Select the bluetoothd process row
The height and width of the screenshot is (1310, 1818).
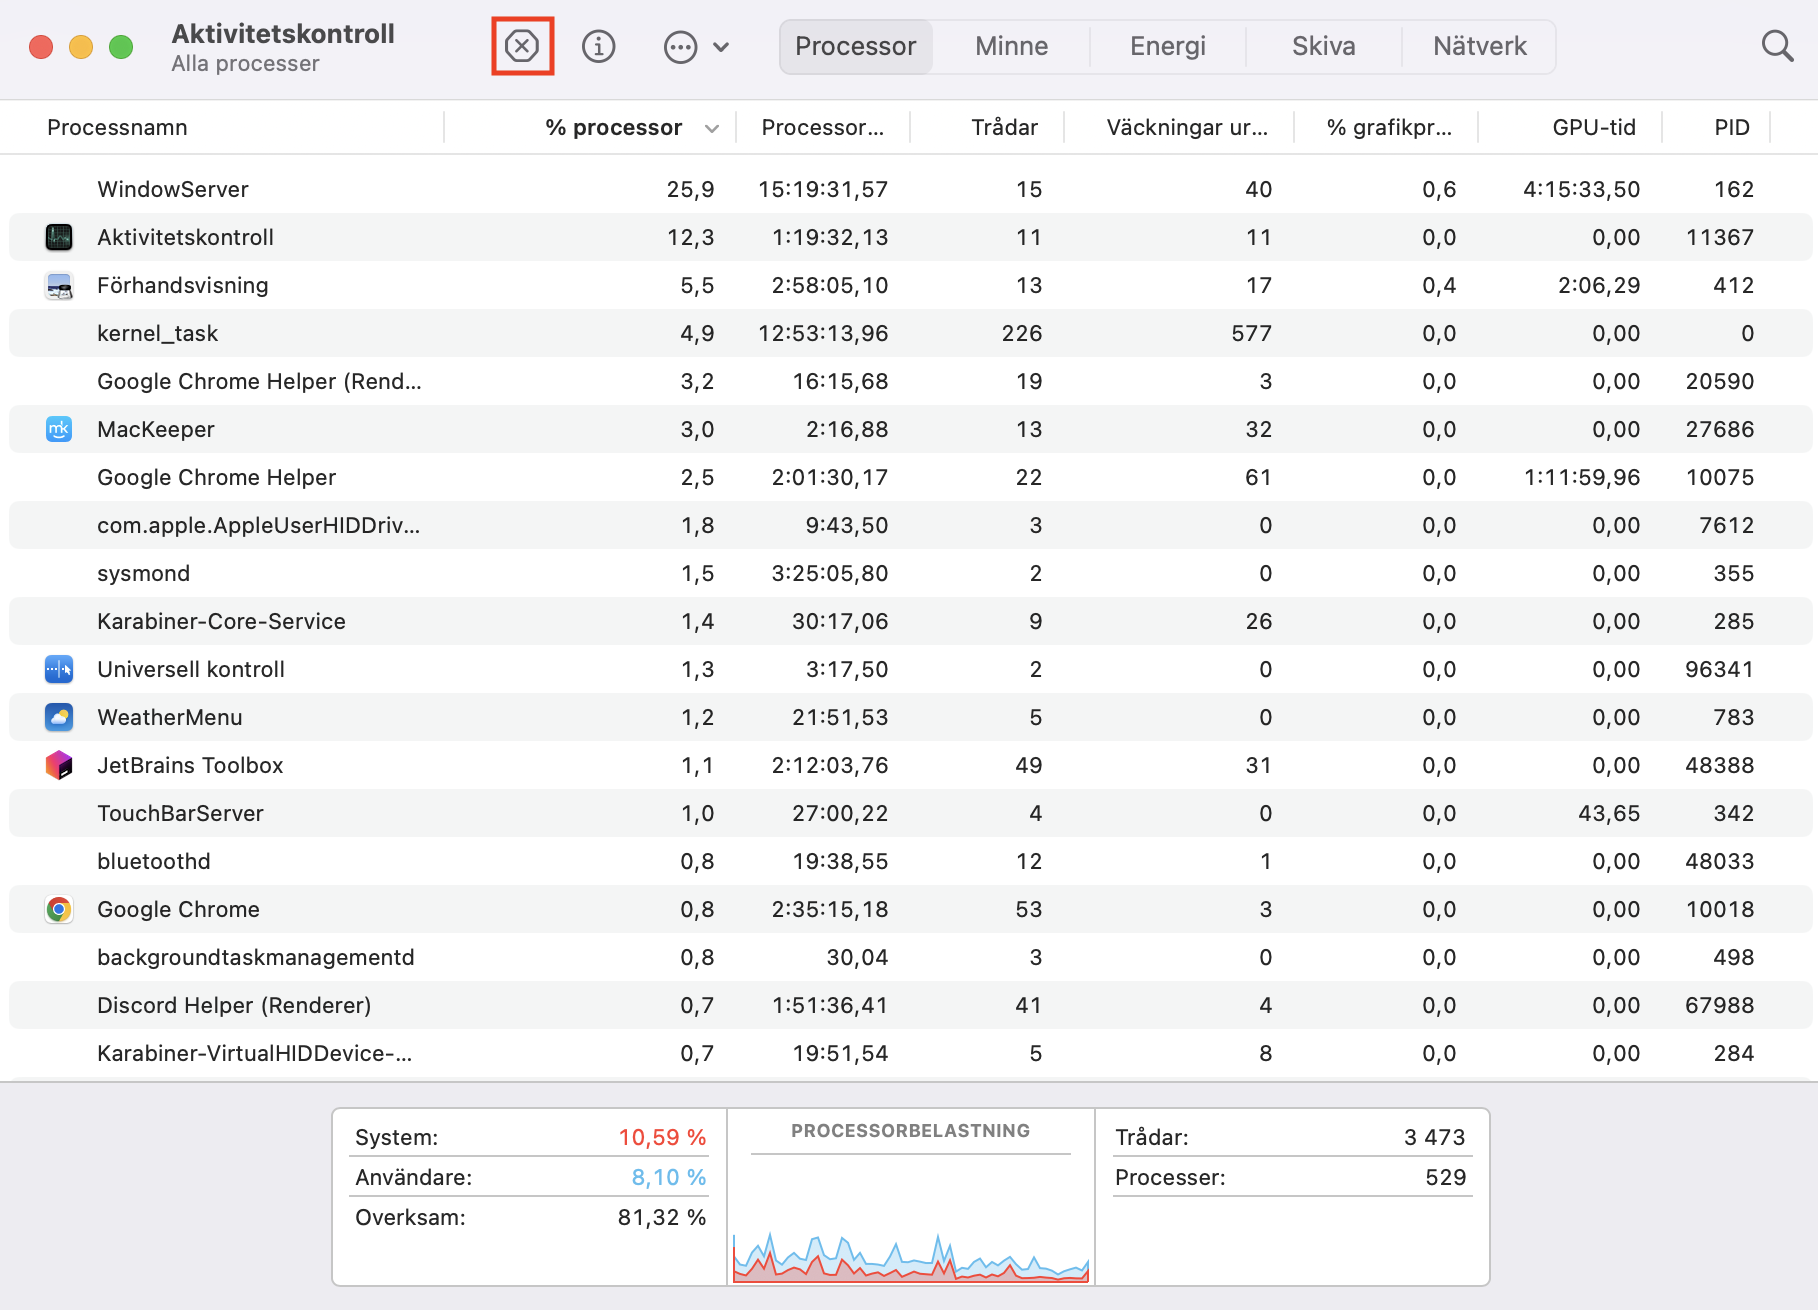(910, 861)
